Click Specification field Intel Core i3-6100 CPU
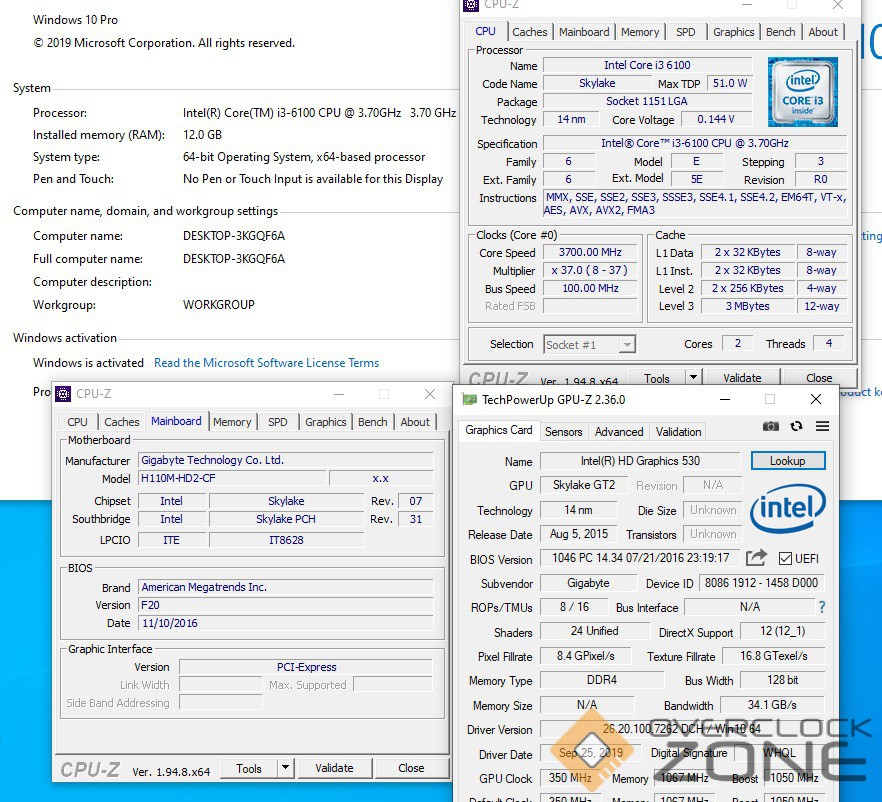 click(695, 143)
